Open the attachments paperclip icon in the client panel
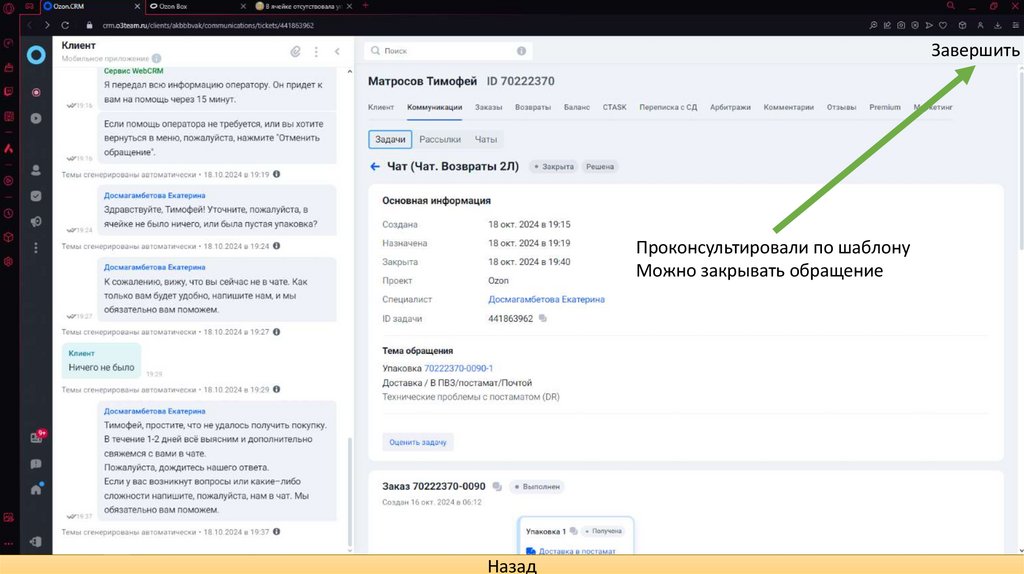Screen dimensions: 1024x574 point(296,52)
